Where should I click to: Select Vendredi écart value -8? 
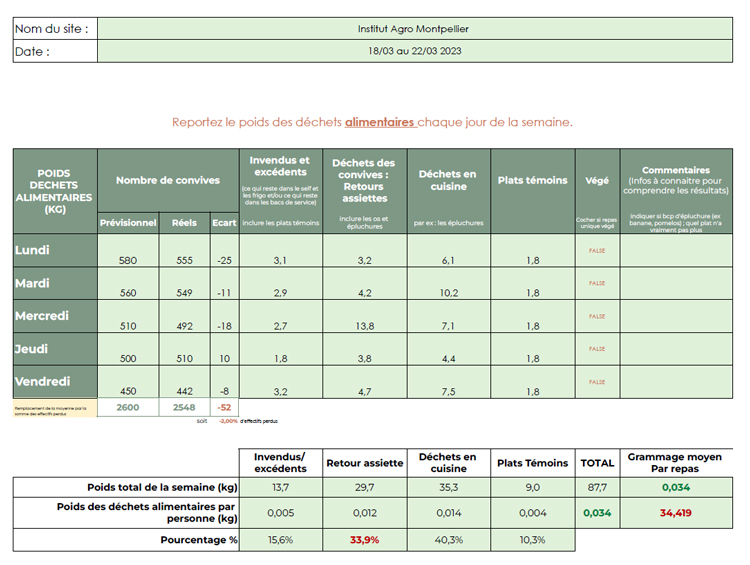(224, 382)
